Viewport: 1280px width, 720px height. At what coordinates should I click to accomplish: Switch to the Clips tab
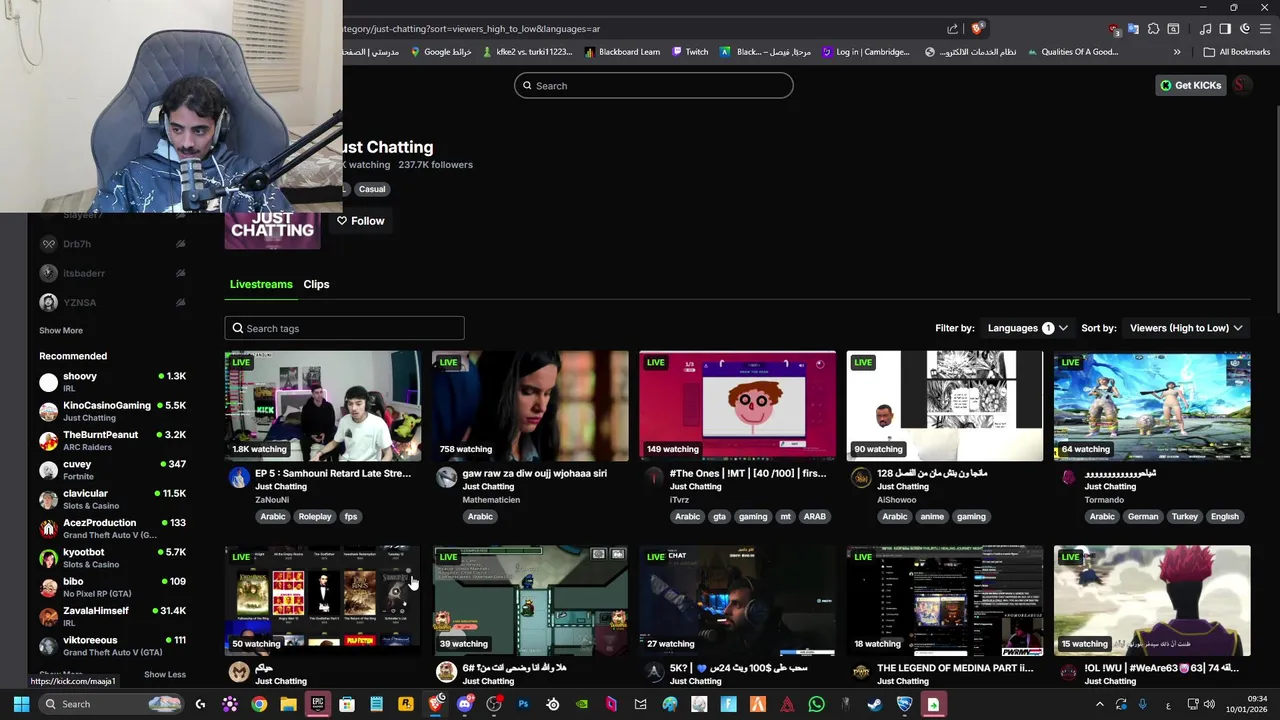coord(316,284)
